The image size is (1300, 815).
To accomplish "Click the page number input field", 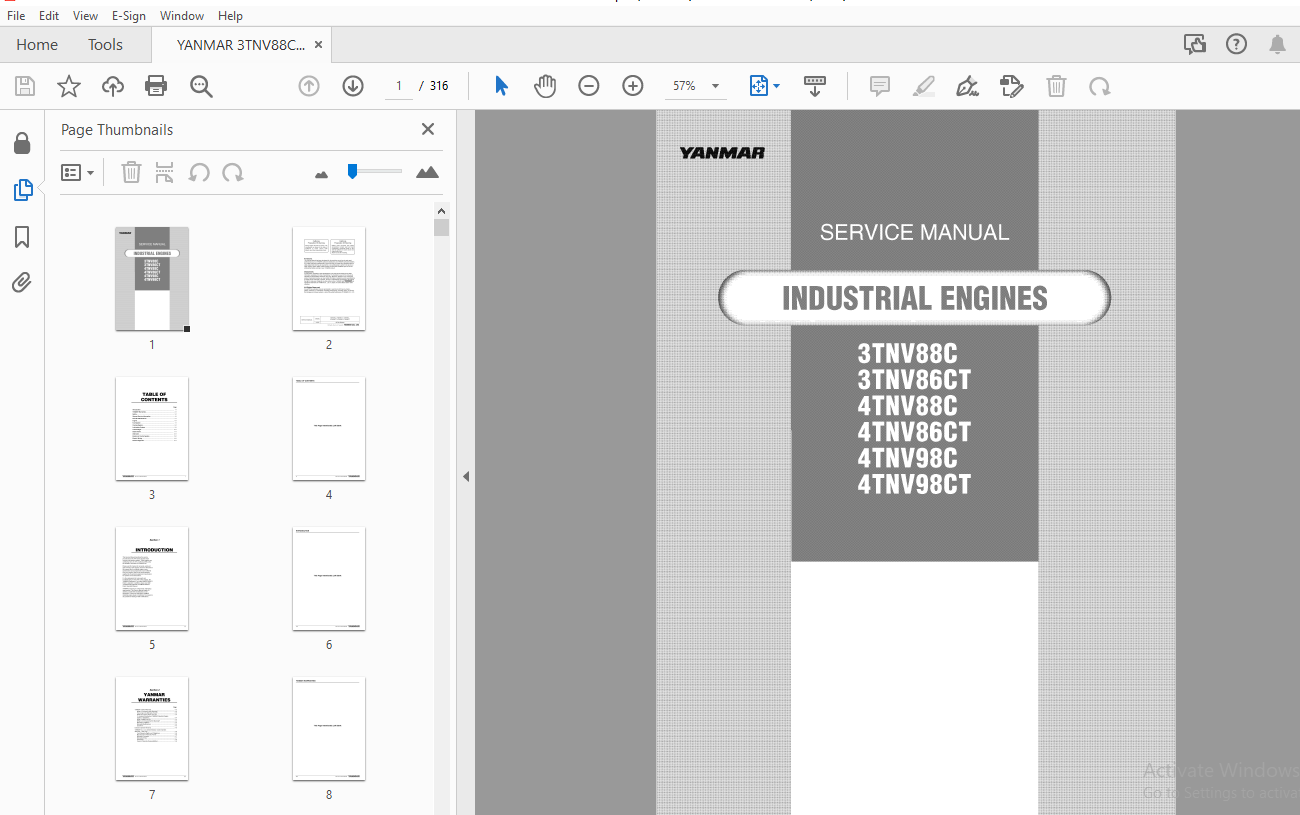I will pyautogui.click(x=398, y=86).
